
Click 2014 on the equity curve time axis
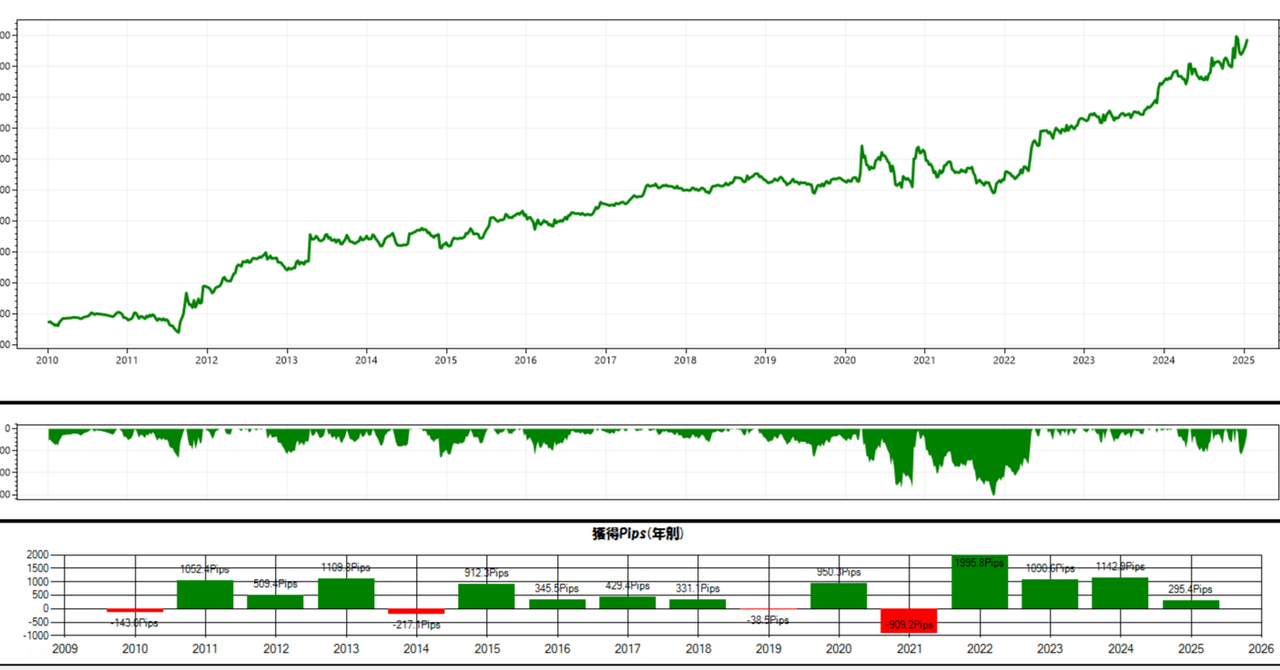point(366,360)
